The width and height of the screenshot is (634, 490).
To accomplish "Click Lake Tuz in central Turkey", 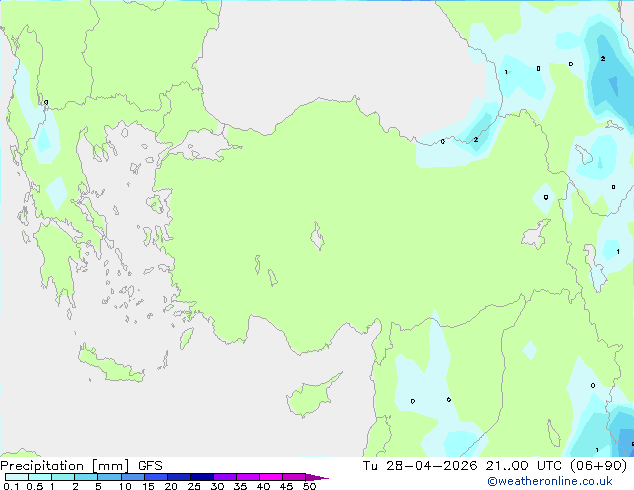I will tap(317, 236).
